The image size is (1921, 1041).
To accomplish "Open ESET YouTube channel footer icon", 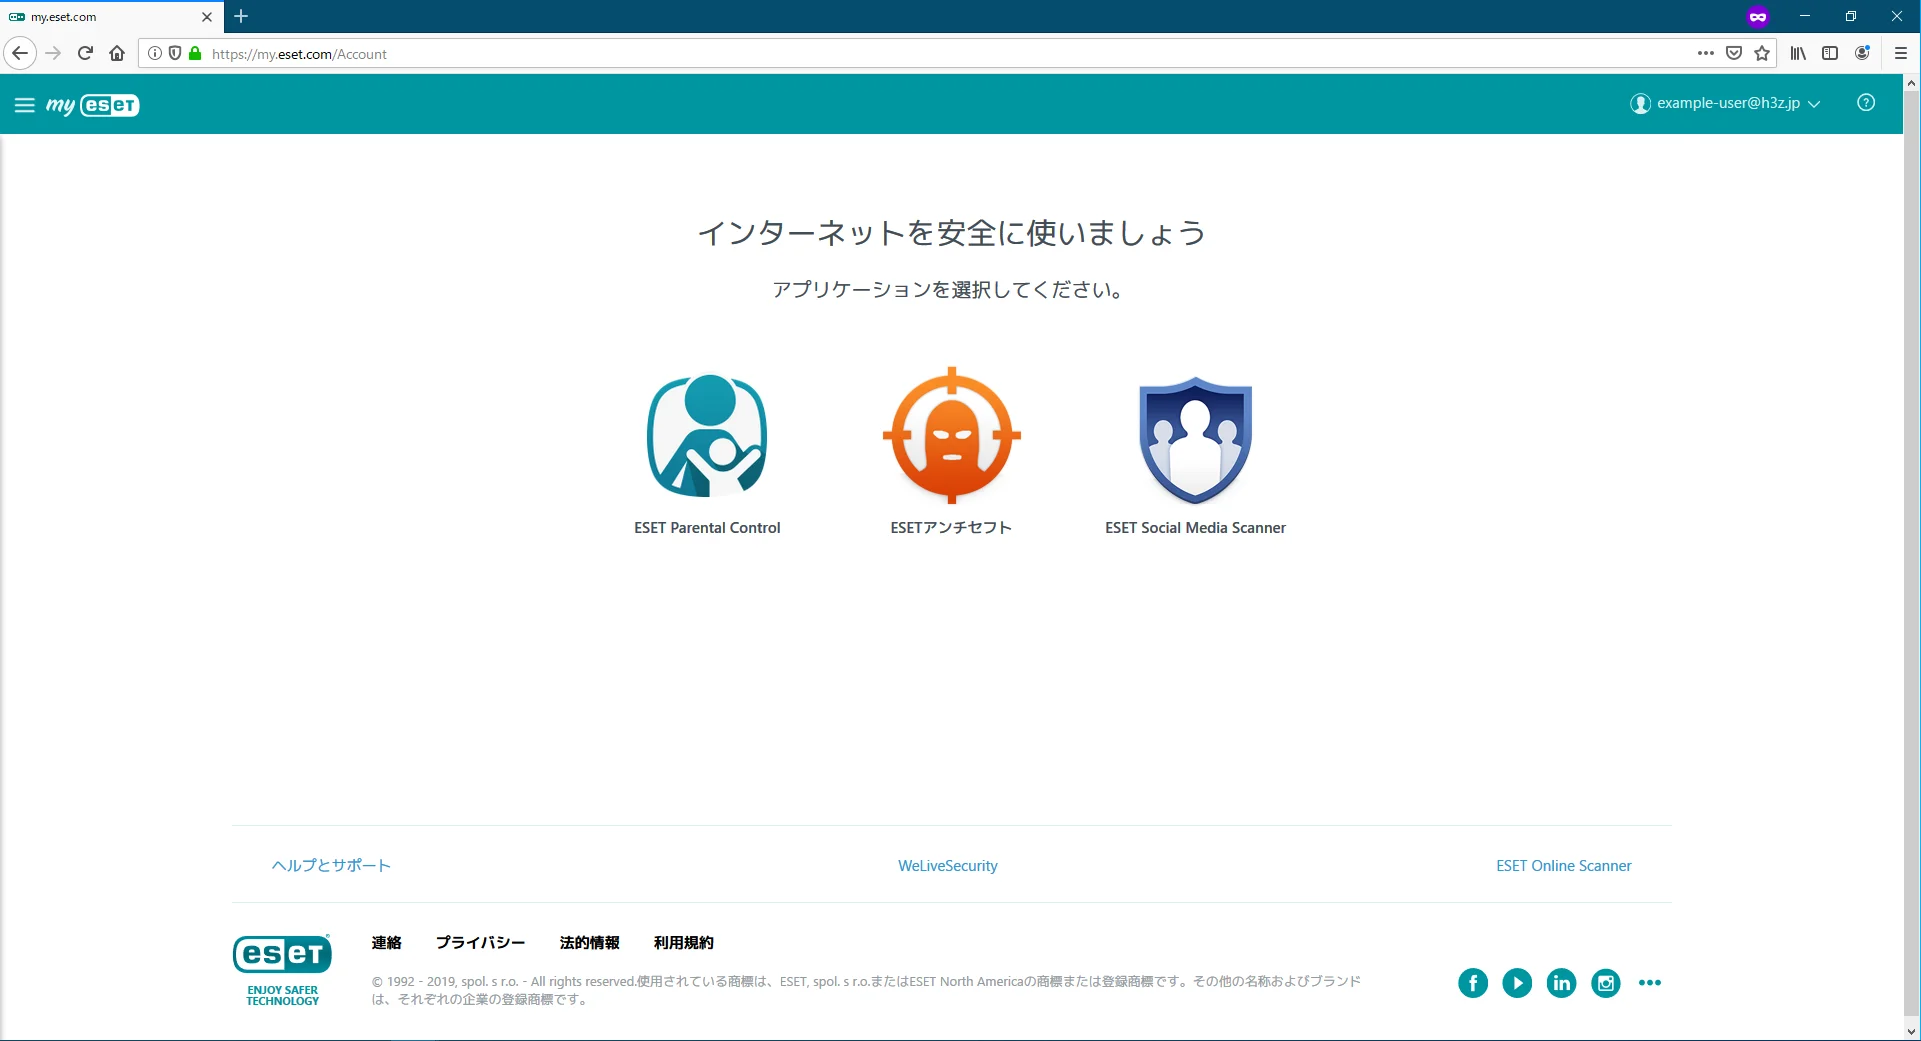I will pos(1516,983).
